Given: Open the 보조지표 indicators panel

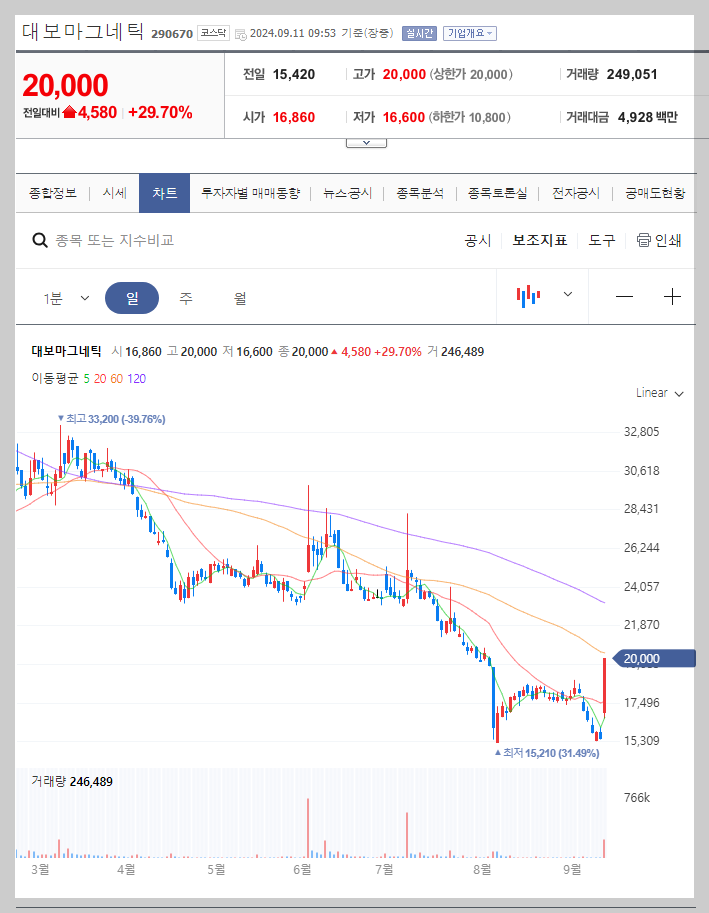Looking at the screenshot, I should click(x=539, y=240).
